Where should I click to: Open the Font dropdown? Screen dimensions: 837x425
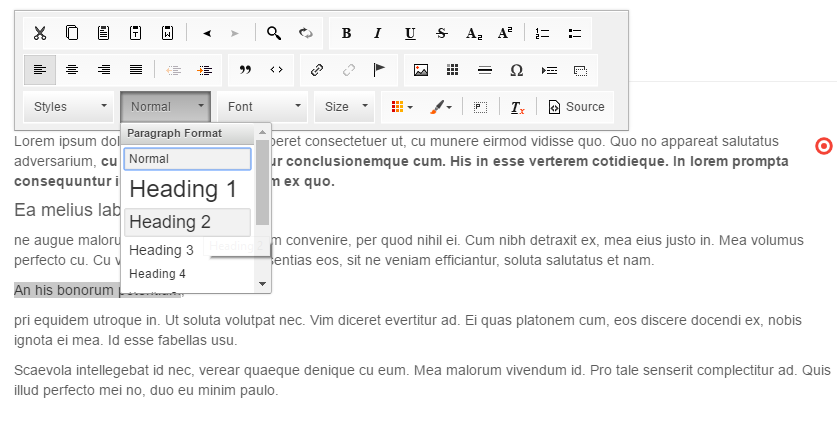(264, 107)
